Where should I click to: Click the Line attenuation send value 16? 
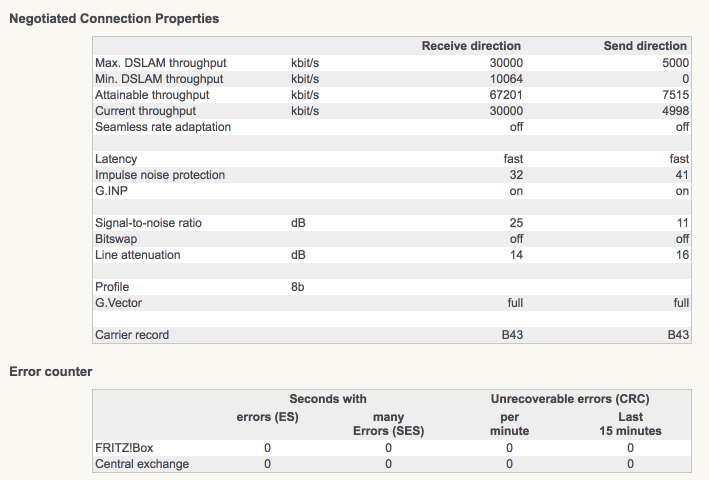[x=682, y=255]
